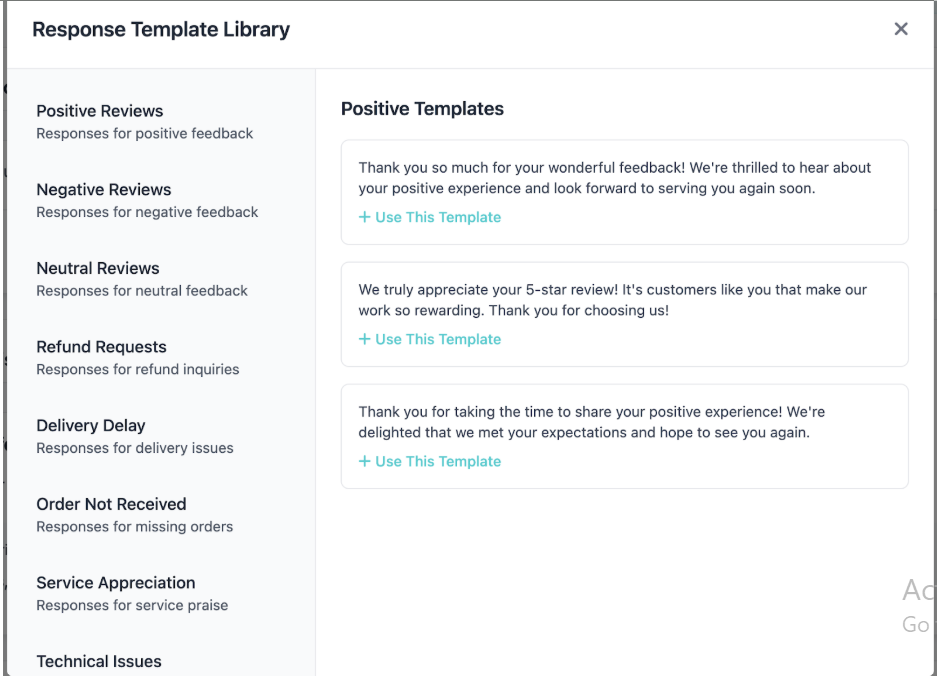Click the Positive Templates heading

(422, 109)
